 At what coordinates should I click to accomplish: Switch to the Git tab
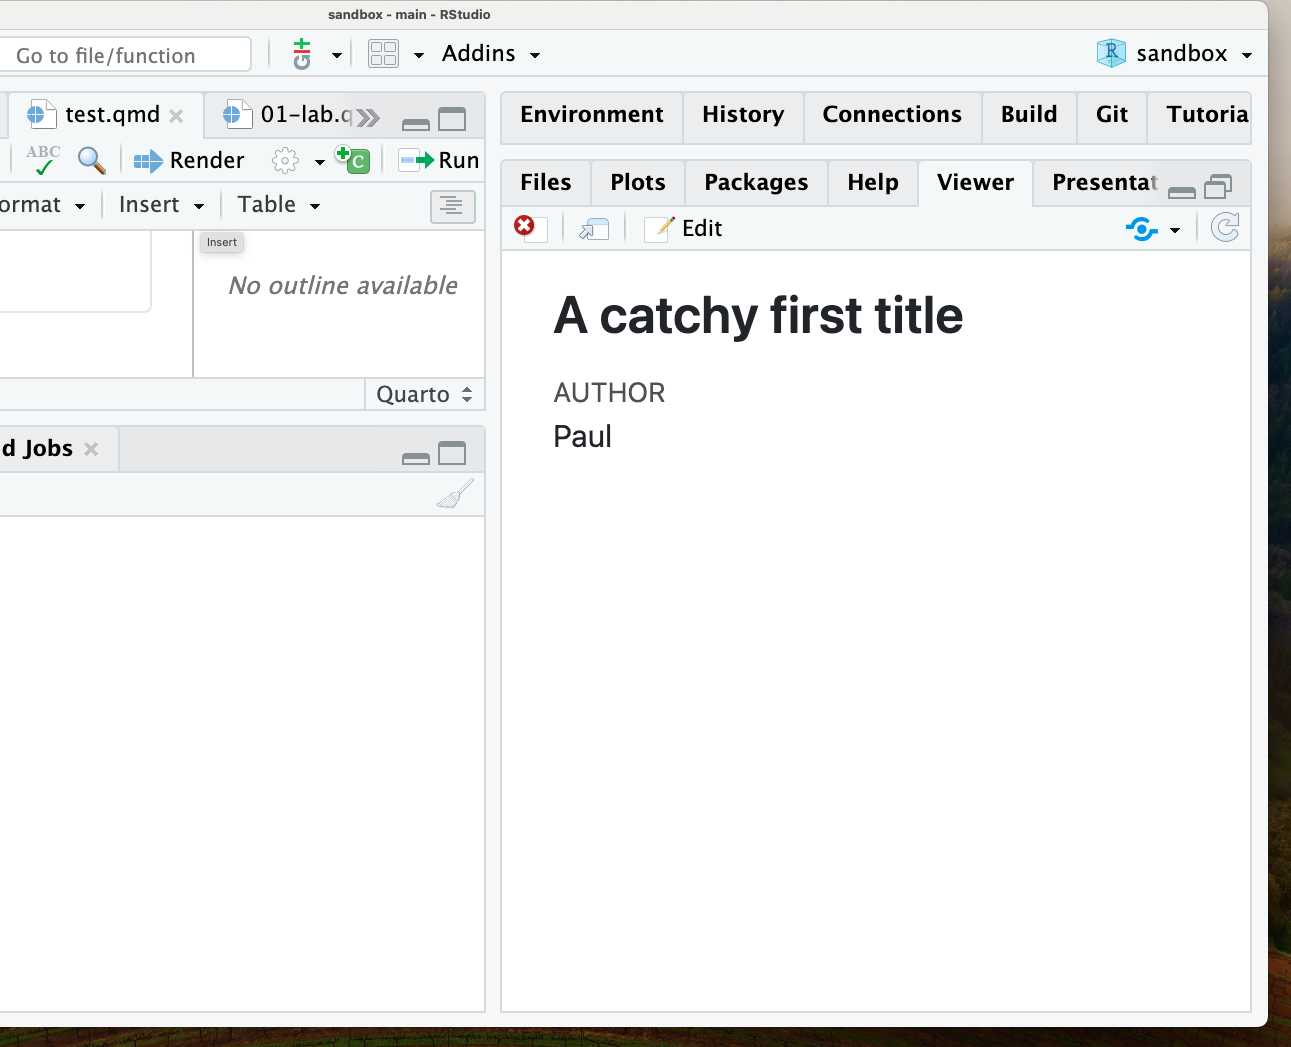click(1111, 115)
